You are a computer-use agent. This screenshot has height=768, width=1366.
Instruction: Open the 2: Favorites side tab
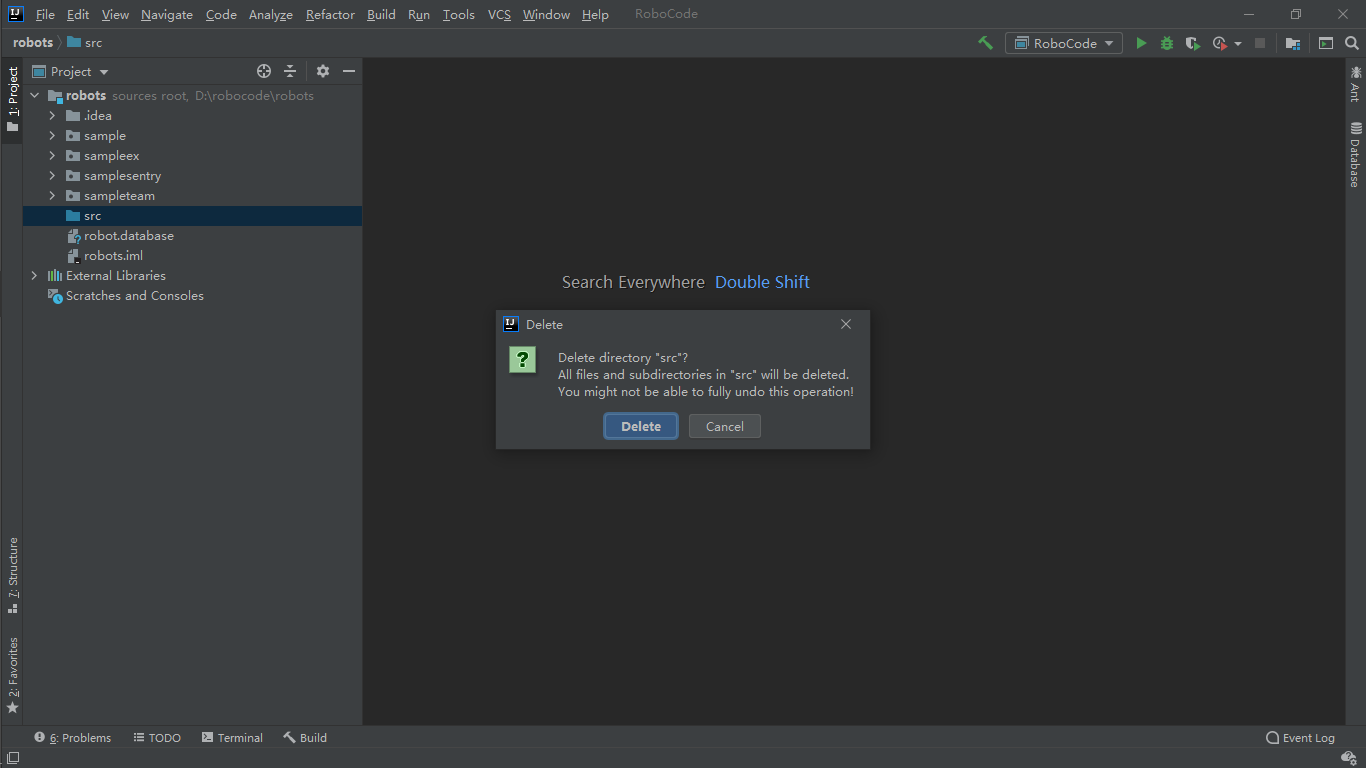[12, 675]
